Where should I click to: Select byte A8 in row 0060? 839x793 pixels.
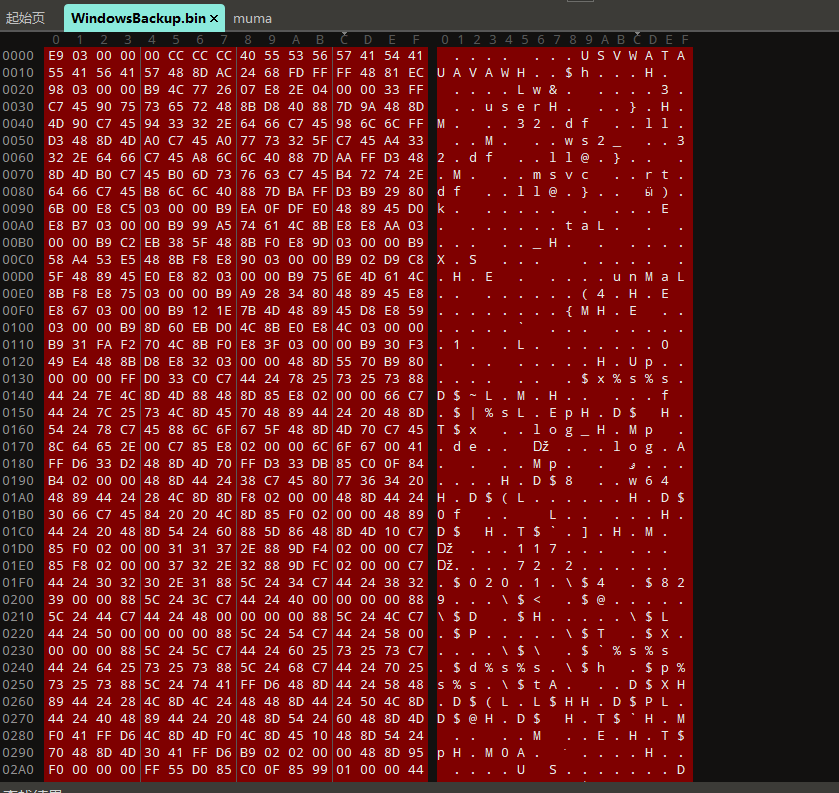[200, 158]
